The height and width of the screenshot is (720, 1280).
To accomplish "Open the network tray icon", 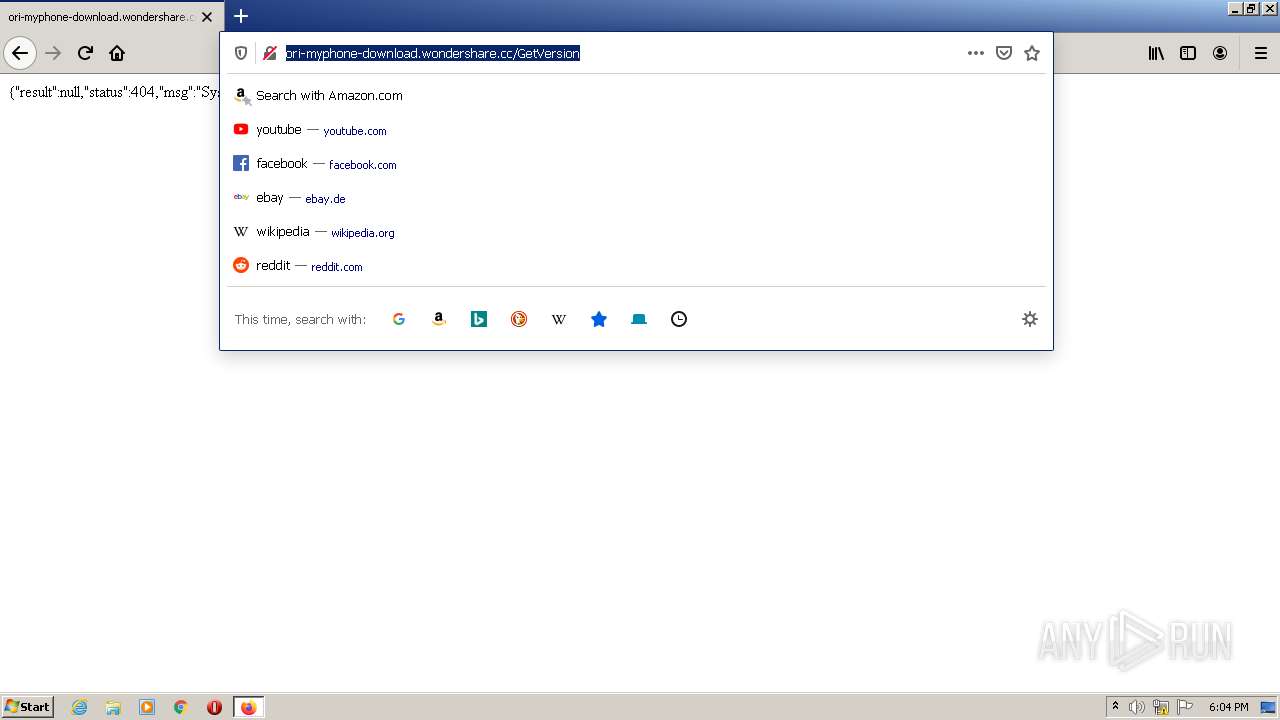I will coord(1161,707).
